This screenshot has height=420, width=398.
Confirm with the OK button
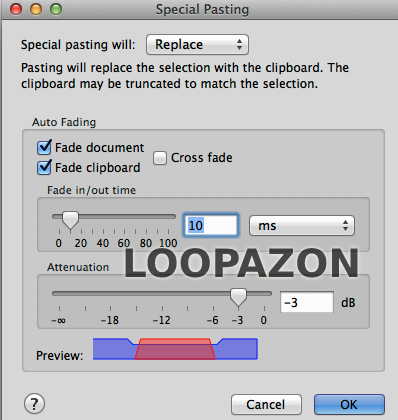349,405
